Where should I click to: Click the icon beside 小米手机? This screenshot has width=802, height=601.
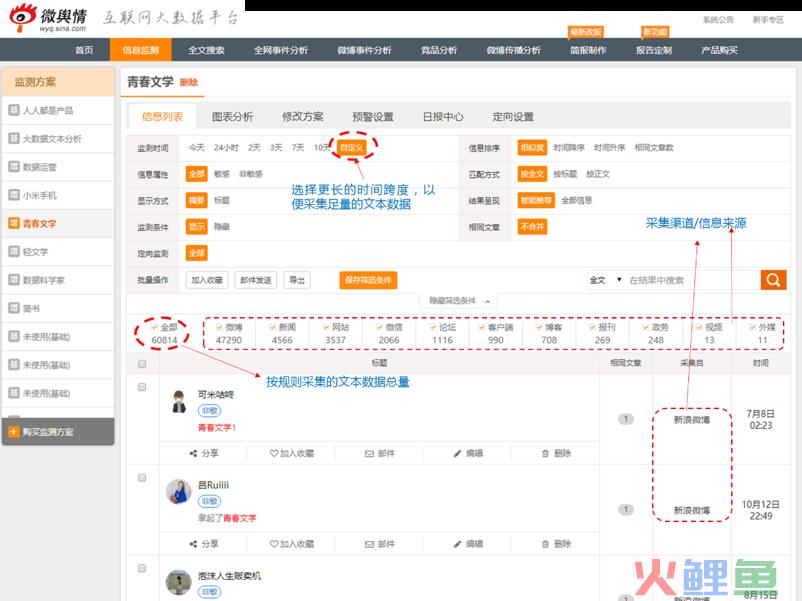tap(14, 195)
